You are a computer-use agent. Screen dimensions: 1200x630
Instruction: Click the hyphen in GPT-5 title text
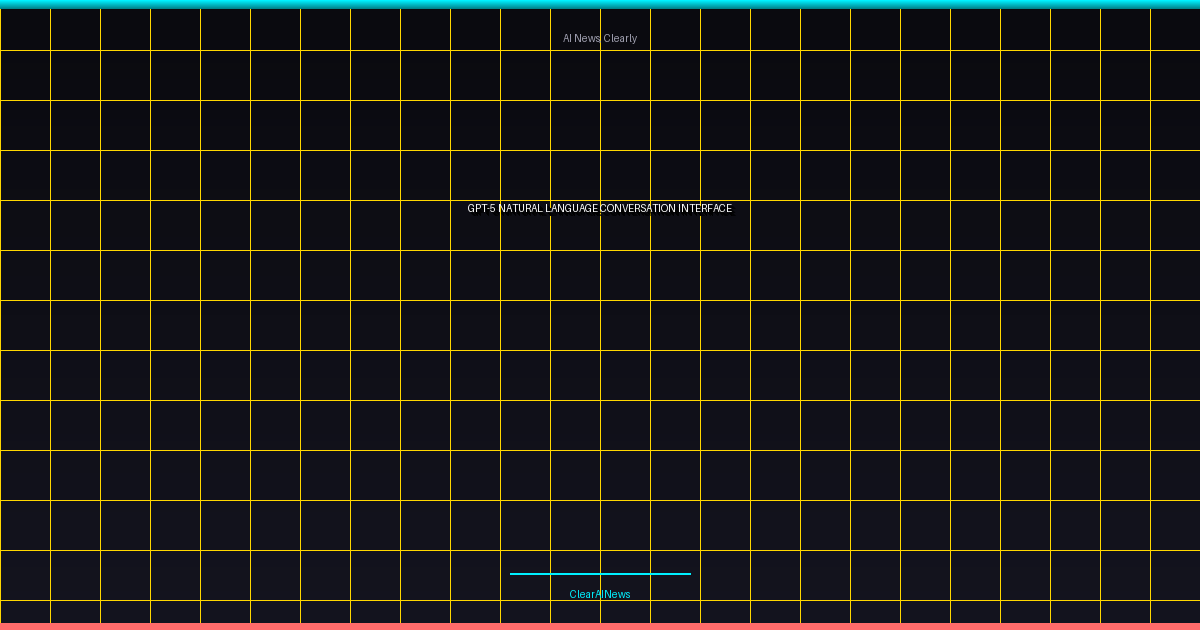point(488,208)
